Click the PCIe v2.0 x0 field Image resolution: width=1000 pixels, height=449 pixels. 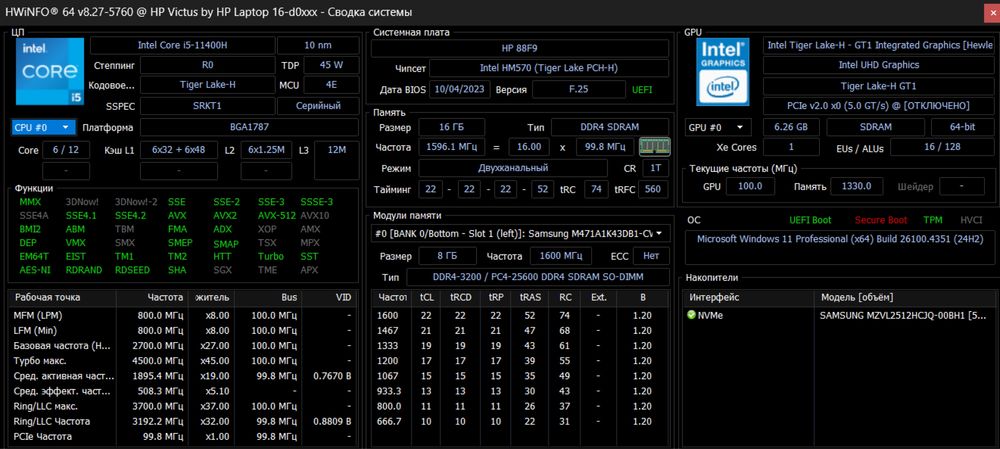[x=878, y=106]
